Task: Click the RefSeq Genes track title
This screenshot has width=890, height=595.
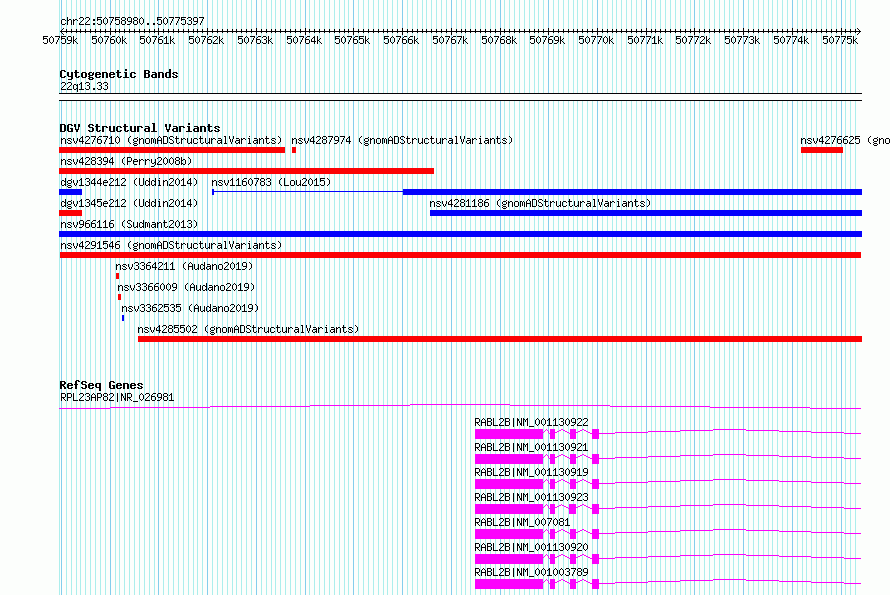Action: tap(101, 385)
